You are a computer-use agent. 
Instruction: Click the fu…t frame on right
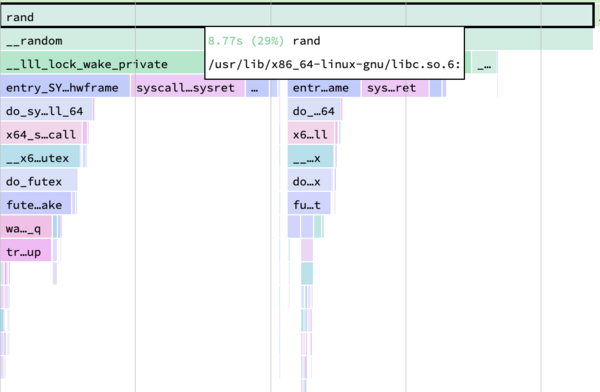click(309, 204)
